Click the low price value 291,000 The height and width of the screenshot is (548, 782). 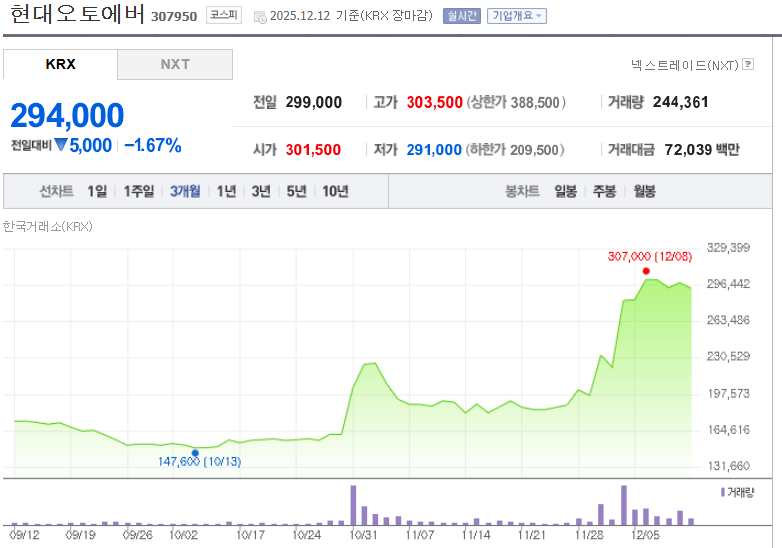tap(434, 150)
